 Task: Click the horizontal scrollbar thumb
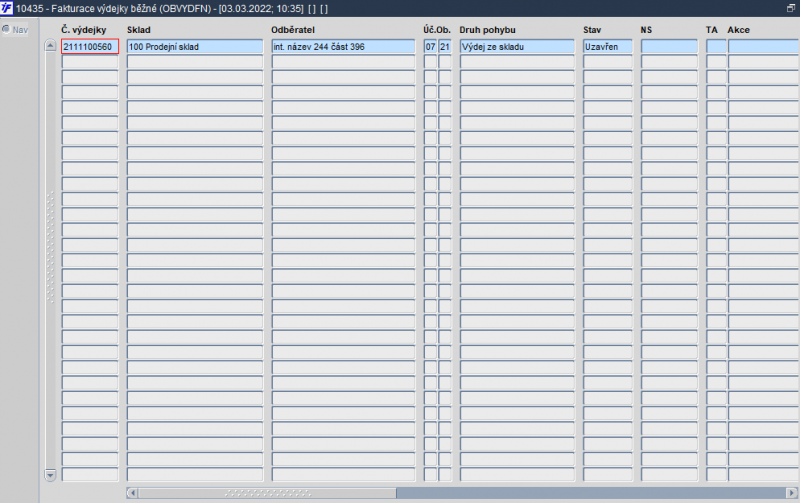pos(267,493)
